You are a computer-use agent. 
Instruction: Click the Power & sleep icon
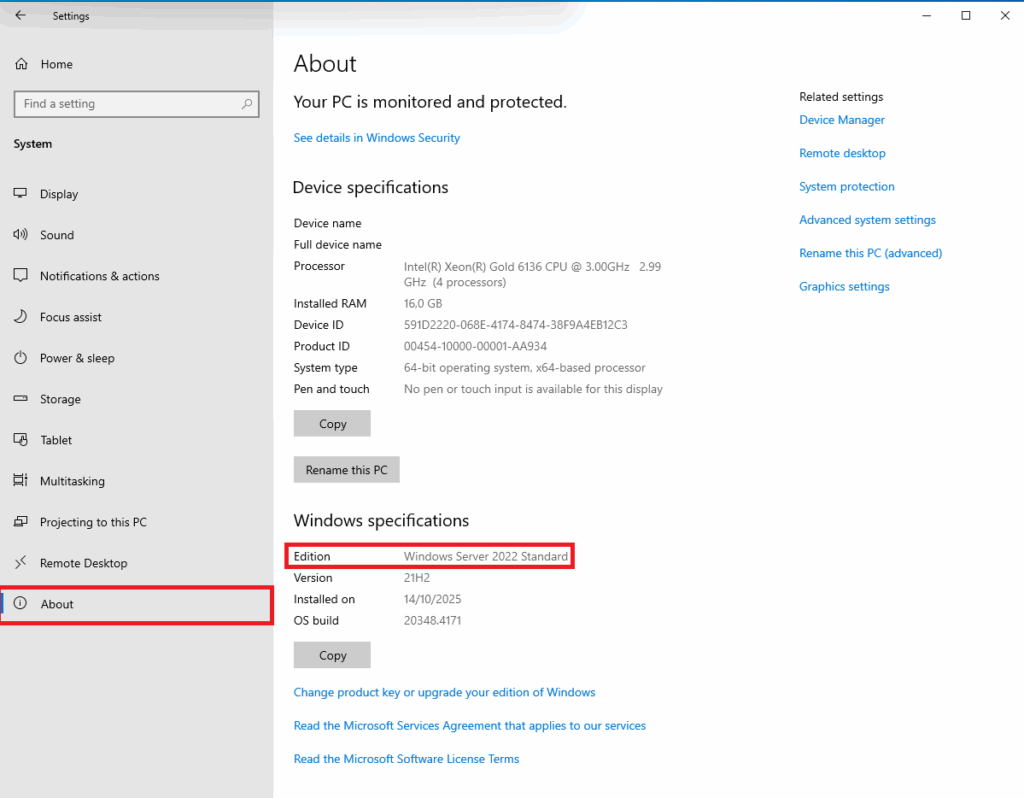(21, 358)
